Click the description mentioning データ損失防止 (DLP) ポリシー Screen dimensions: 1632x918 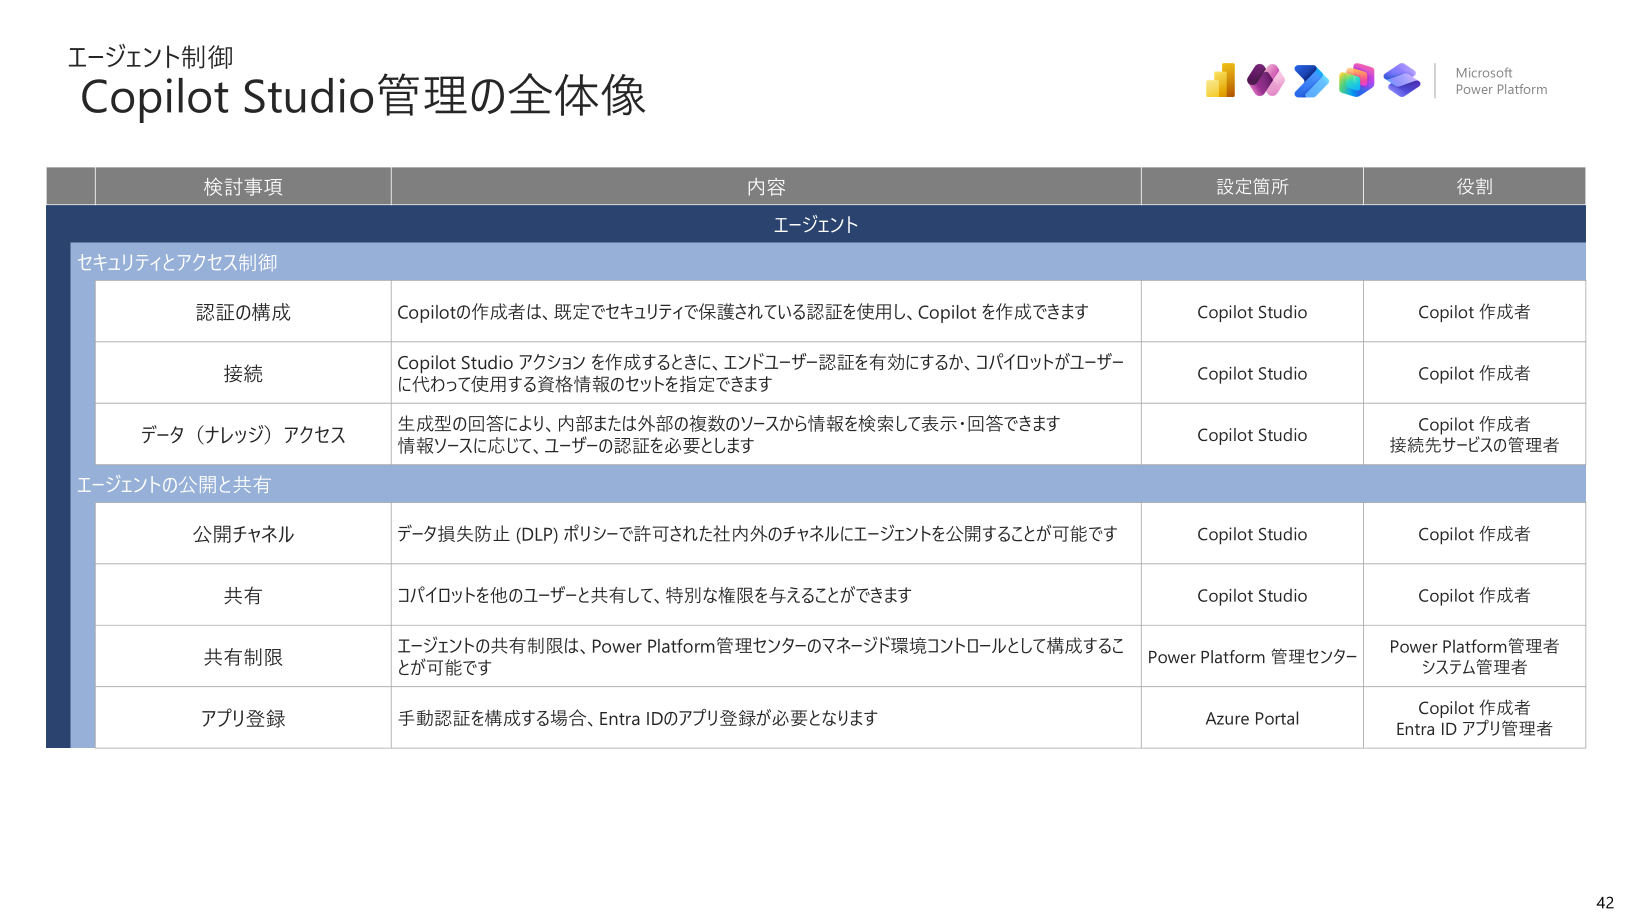(757, 534)
